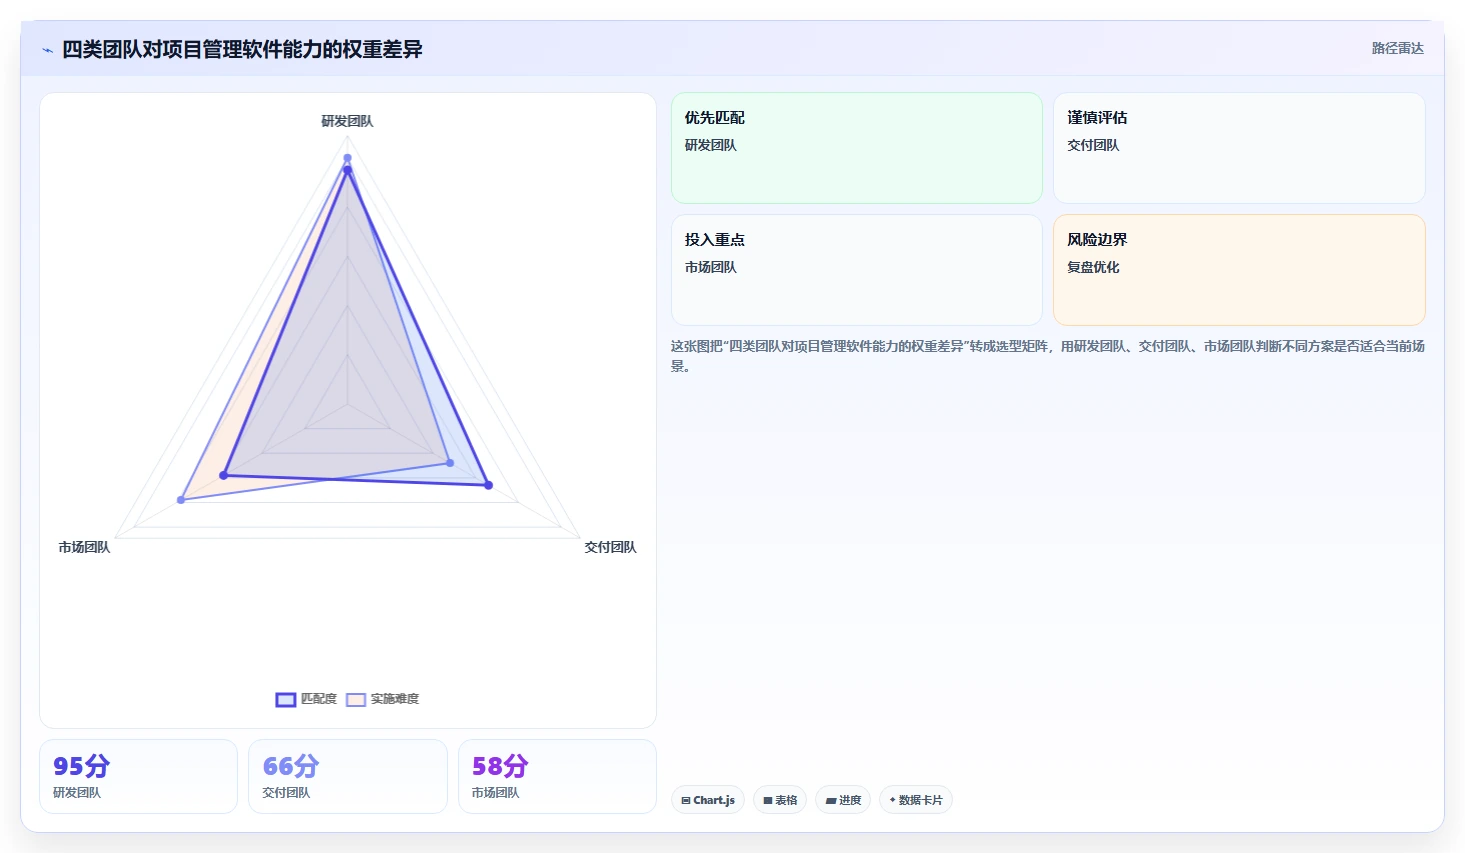Click the 表格 tag
This screenshot has width=1465, height=853.
point(780,800)
